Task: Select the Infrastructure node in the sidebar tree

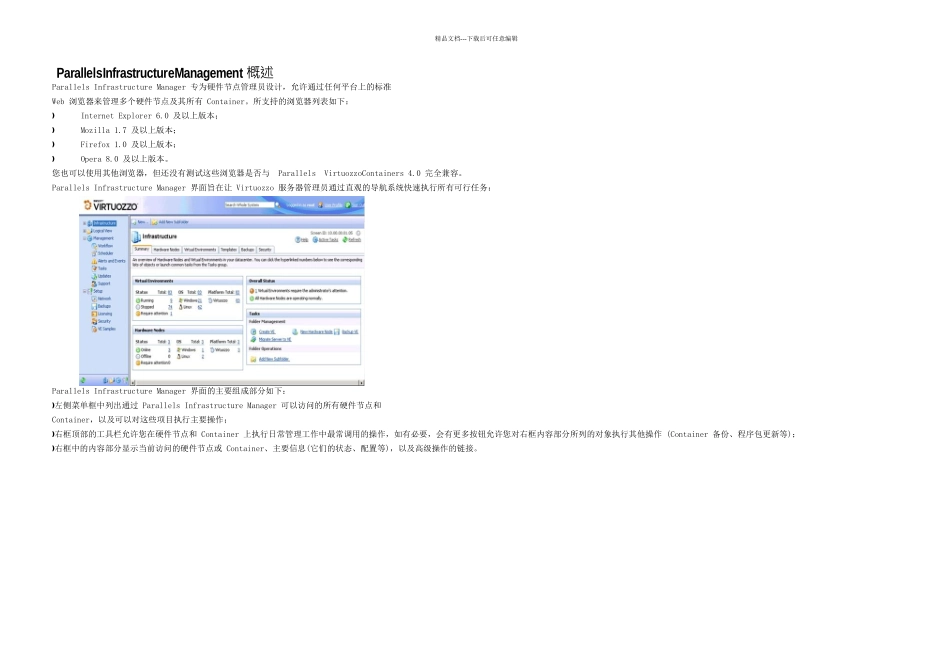Action: pos(105,223)
